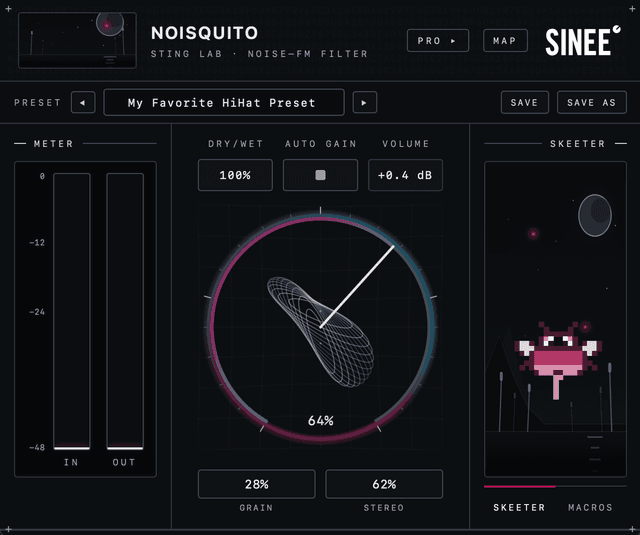Click the plus marker at top-left corner
Viewport: 640px width, 535px height.
point(8,8)
